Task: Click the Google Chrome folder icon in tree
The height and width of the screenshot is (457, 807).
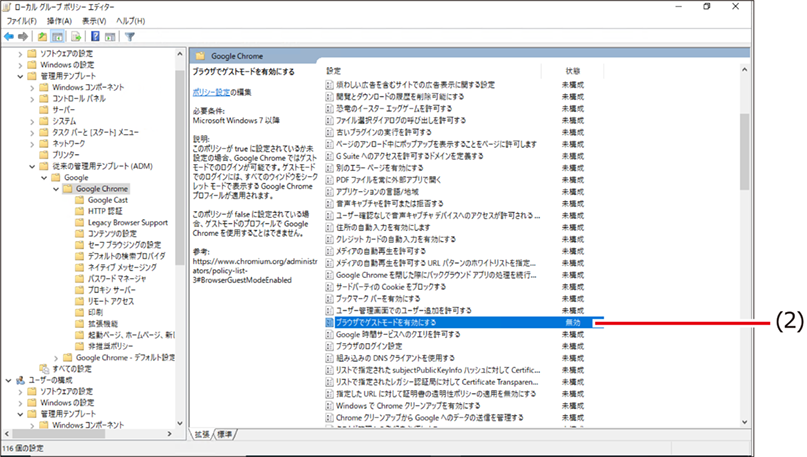Action: pos(67,189)
